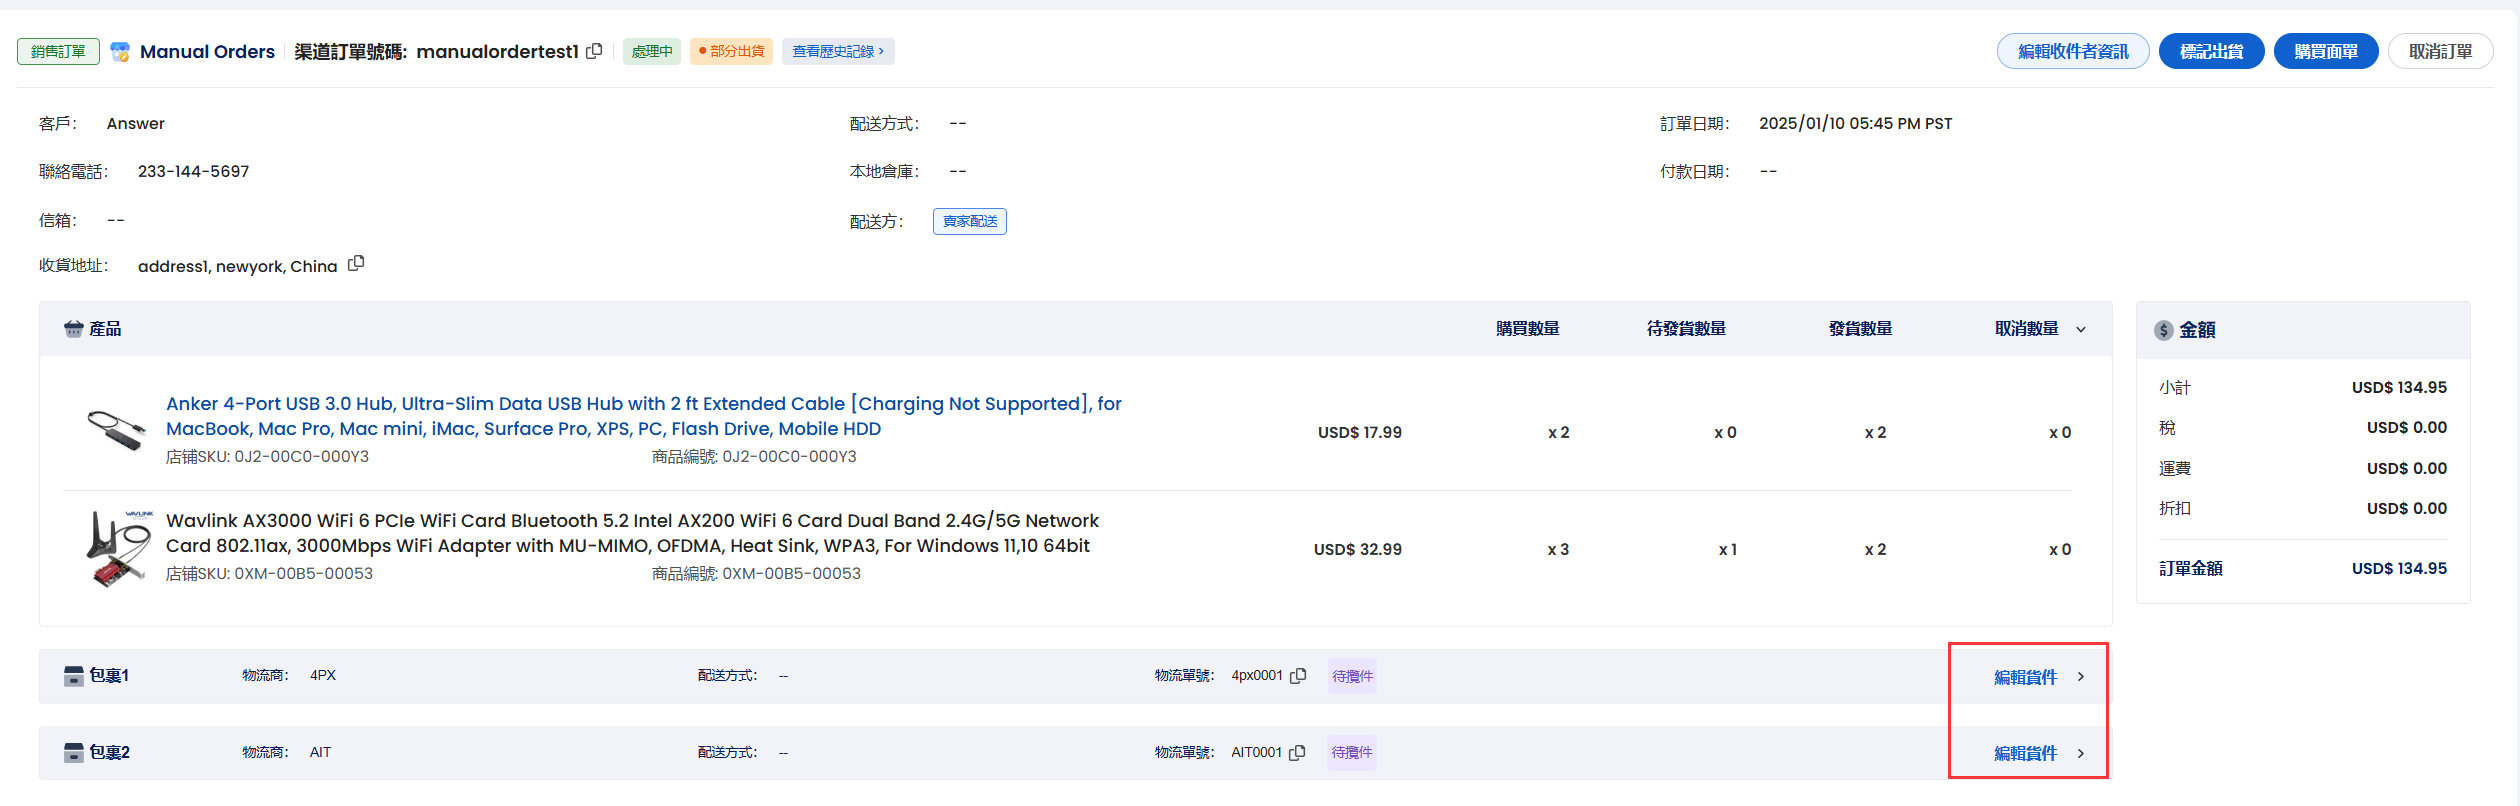
Task: Open the view history records link
Action: tap(838, 52)
